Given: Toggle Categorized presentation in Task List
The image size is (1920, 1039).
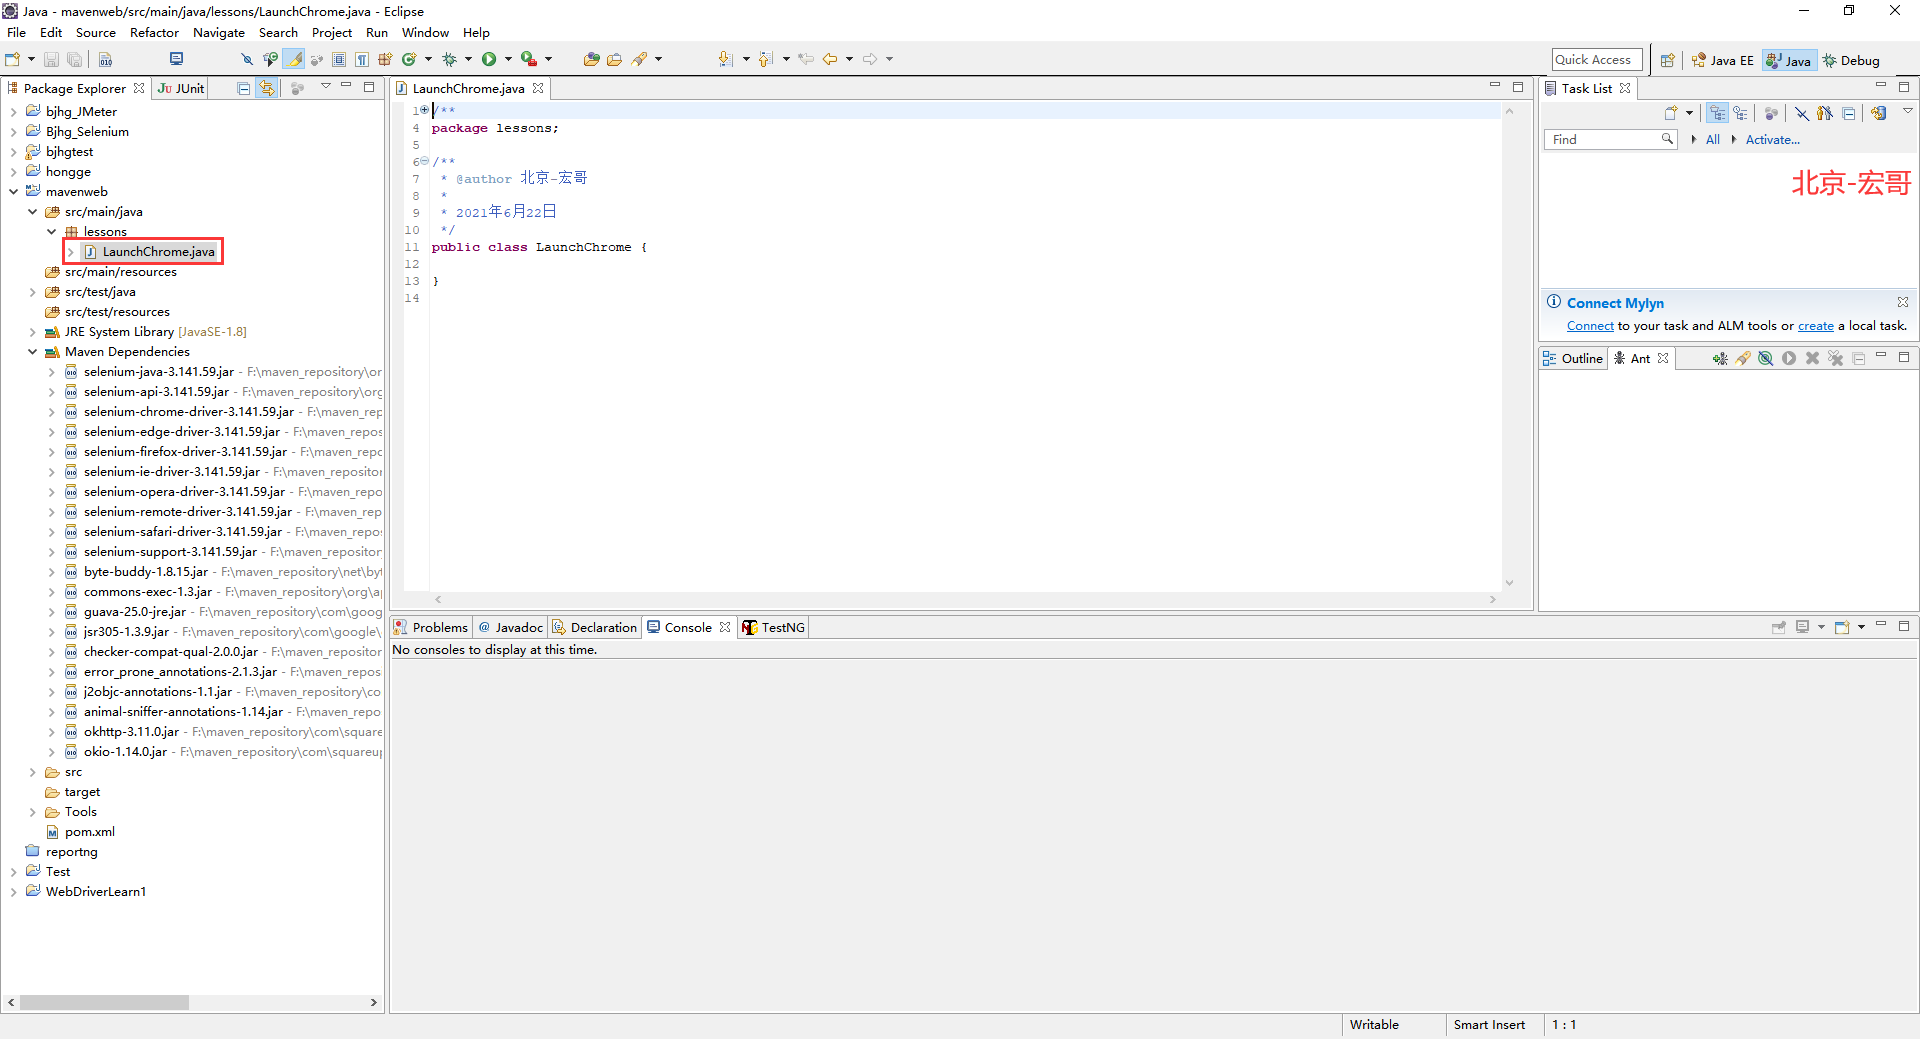Looking at the screenshot, I should tap(1717, 113).
